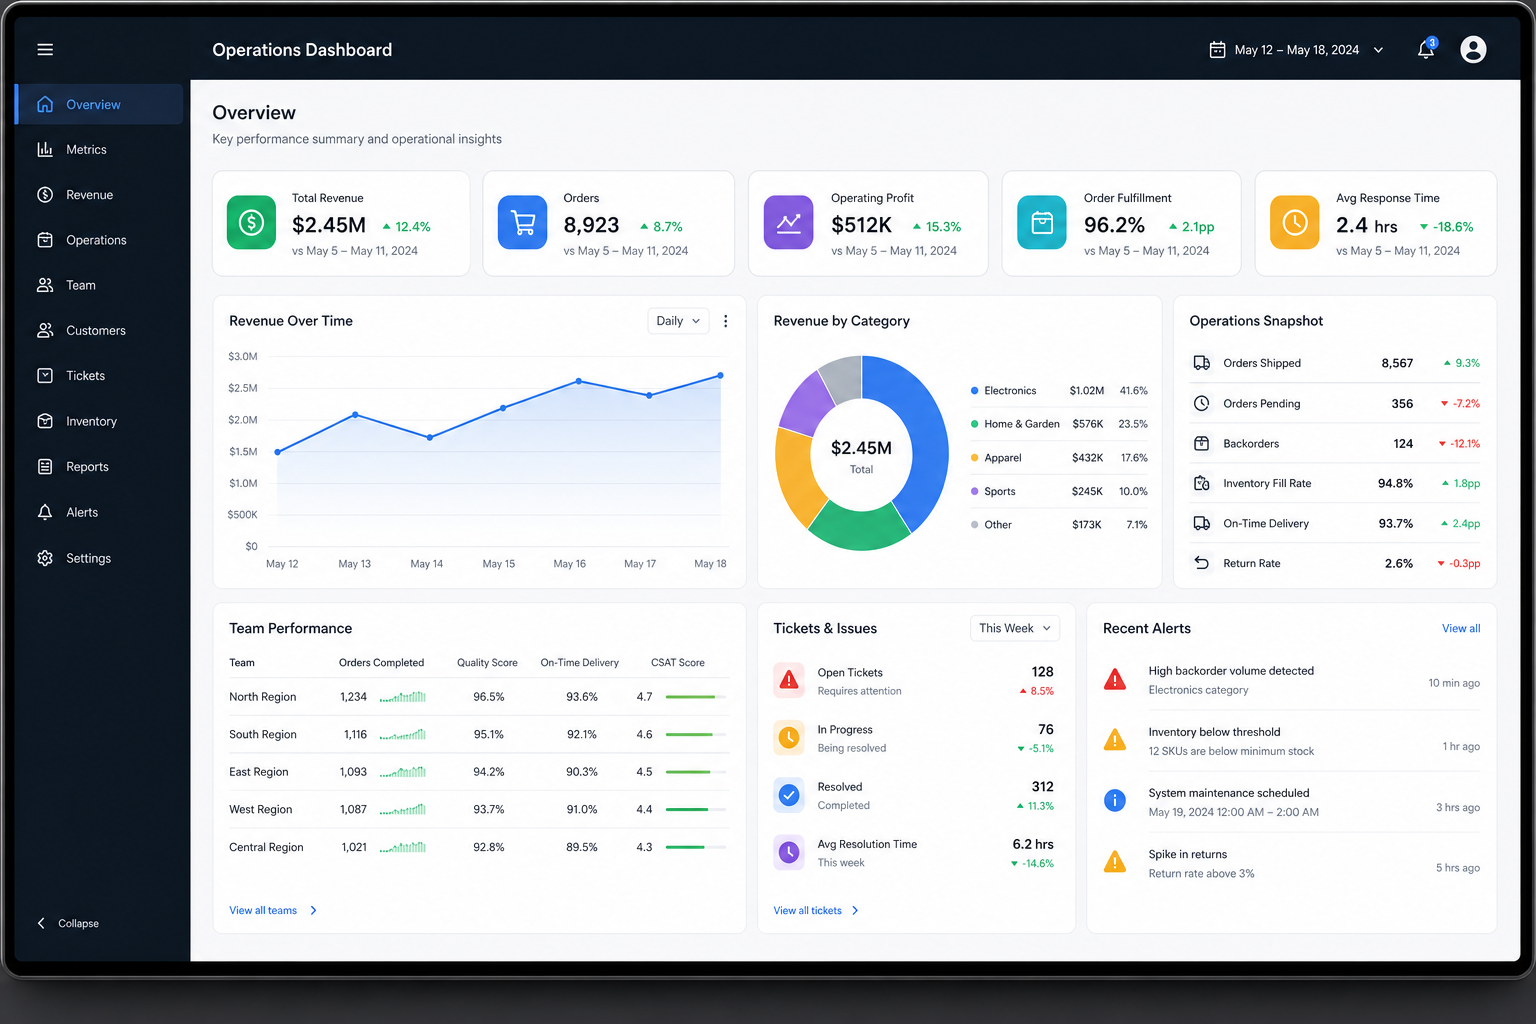
Task: Open the date range dropdown May 12 – May 18
Action: coord(1297,50)
